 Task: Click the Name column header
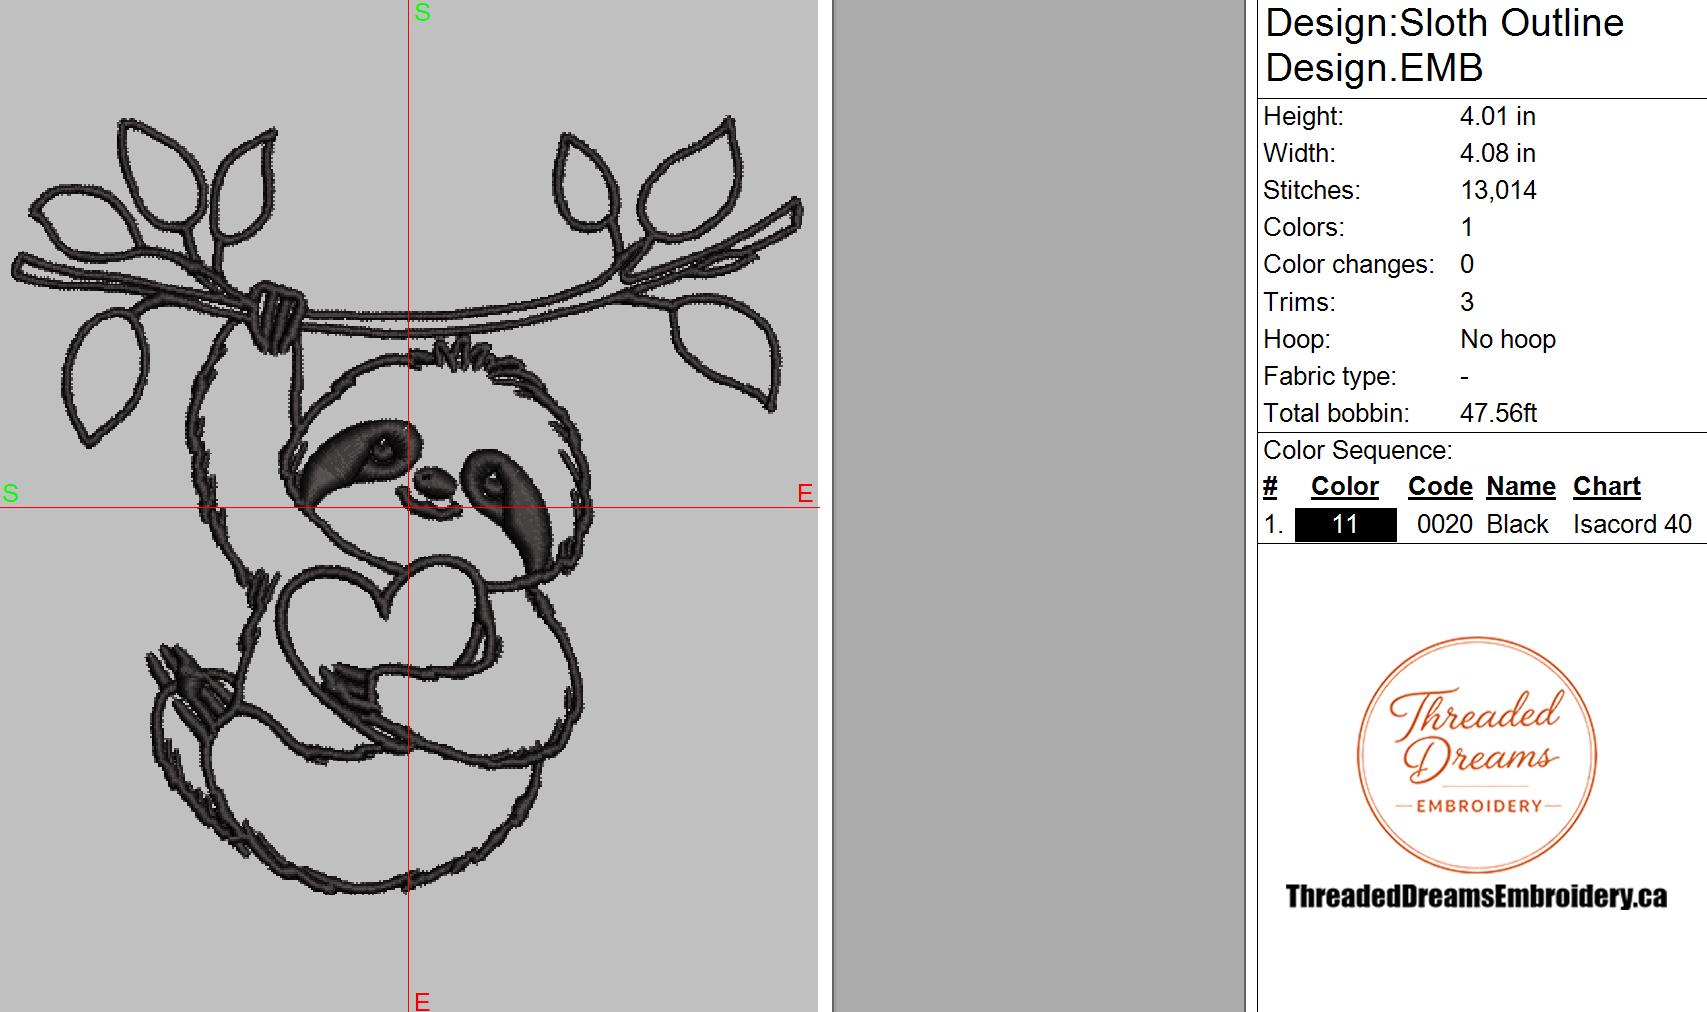tap(1521, 487)
